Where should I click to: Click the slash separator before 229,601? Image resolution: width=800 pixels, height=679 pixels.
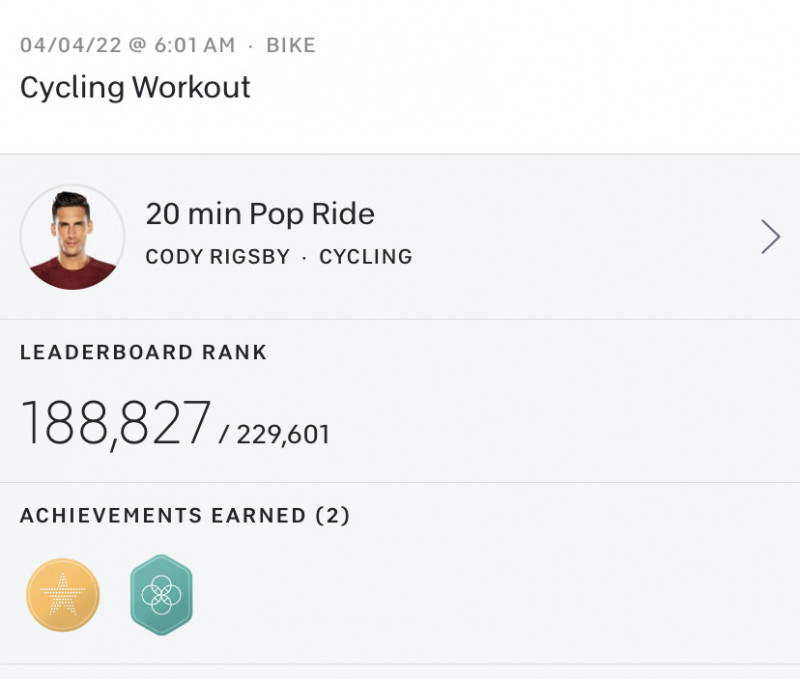coord(224,435)
